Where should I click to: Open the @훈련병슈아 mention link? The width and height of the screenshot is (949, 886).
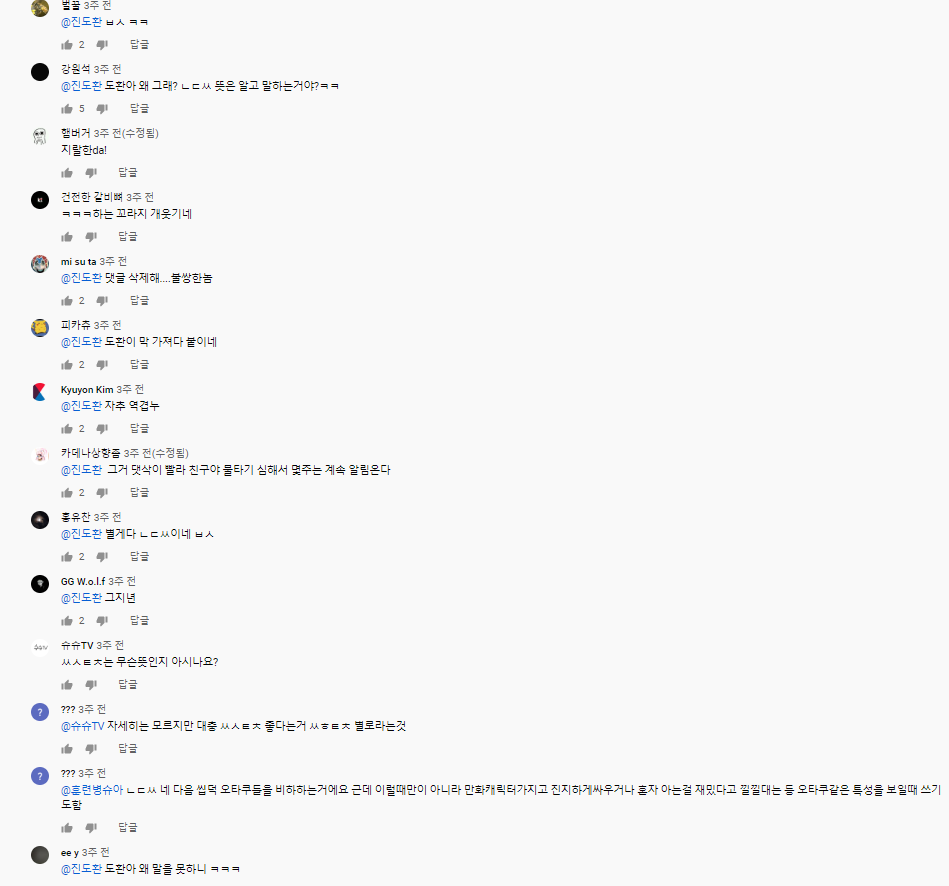click(92, 790)
